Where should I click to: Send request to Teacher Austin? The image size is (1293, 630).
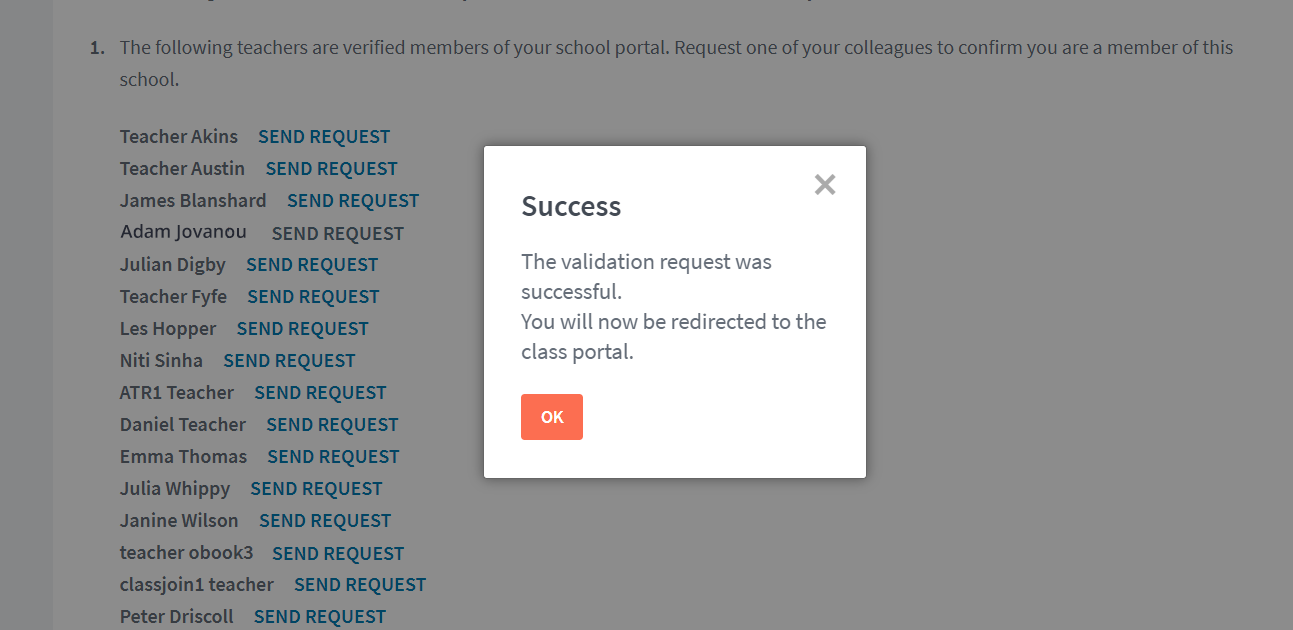[x=331, y=169]
